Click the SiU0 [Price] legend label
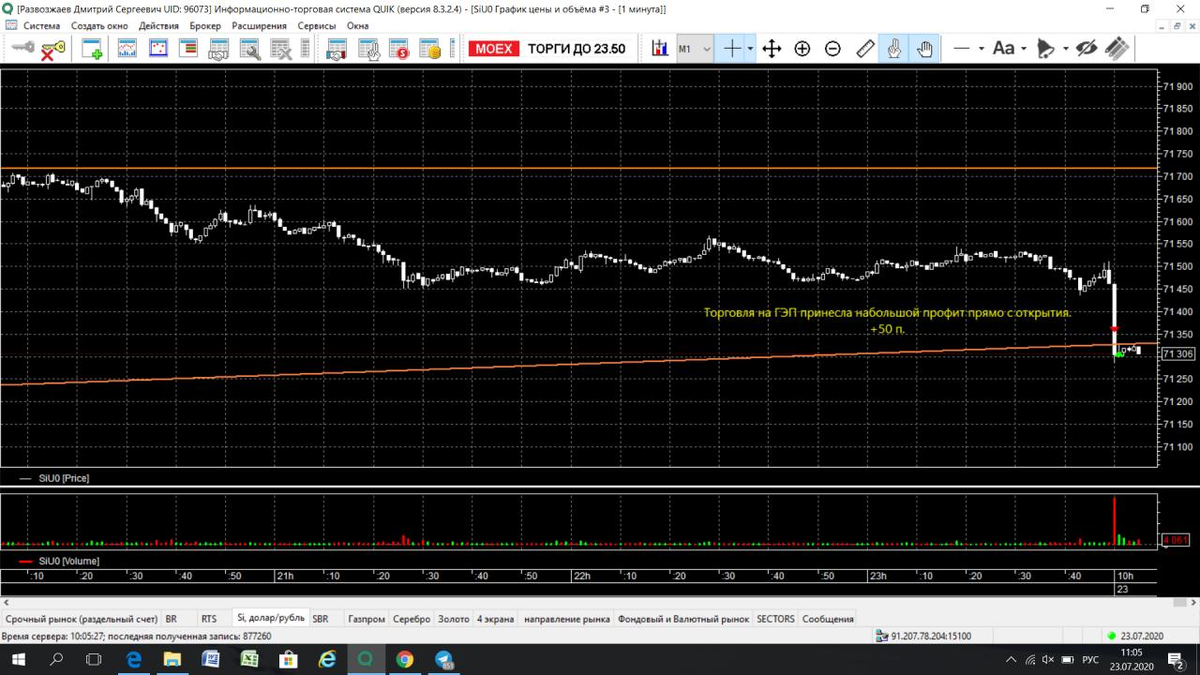 point(64,478)
